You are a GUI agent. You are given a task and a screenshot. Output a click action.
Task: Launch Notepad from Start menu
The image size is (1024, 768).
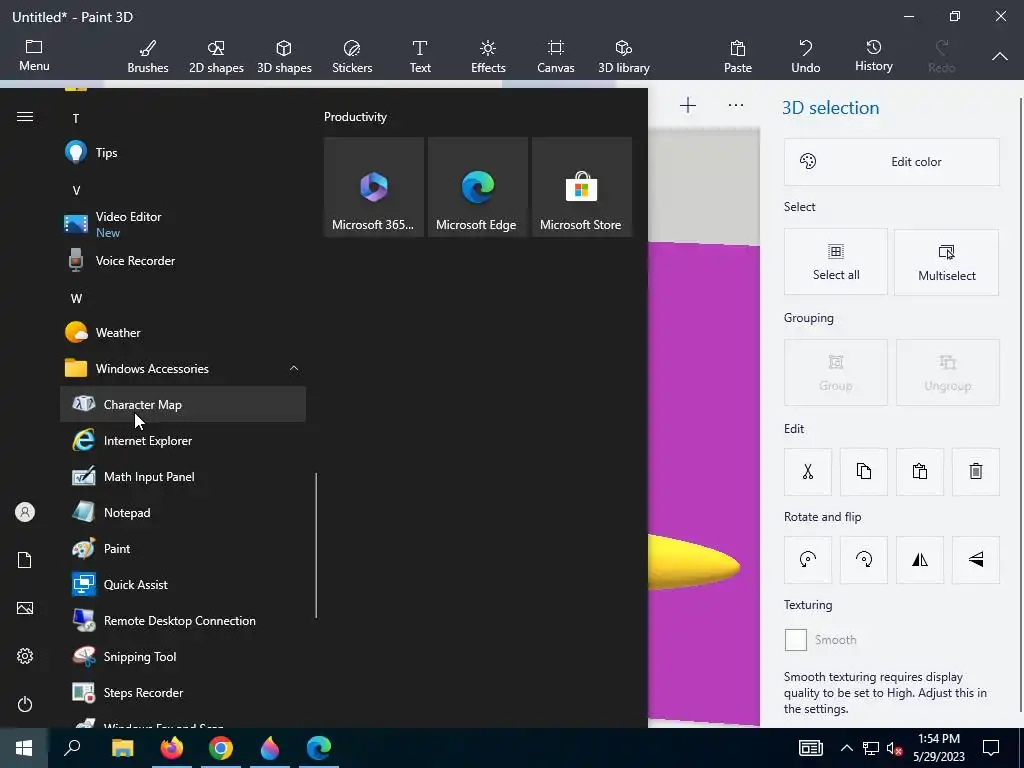[x=183, y=513]
